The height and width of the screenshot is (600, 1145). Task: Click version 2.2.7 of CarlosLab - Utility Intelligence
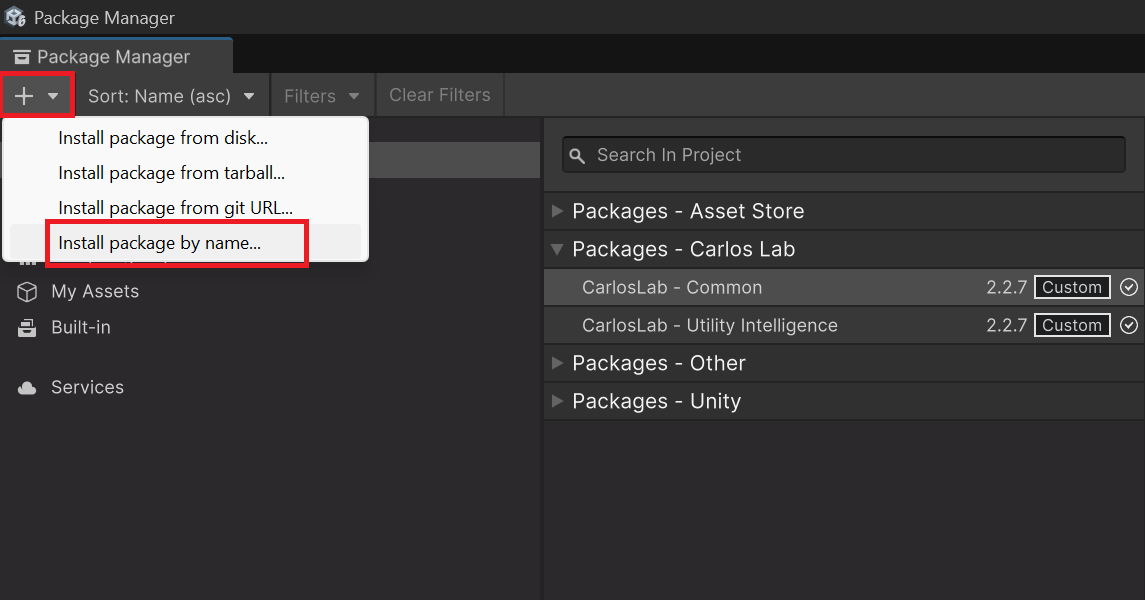click(x=1006, y=325)
